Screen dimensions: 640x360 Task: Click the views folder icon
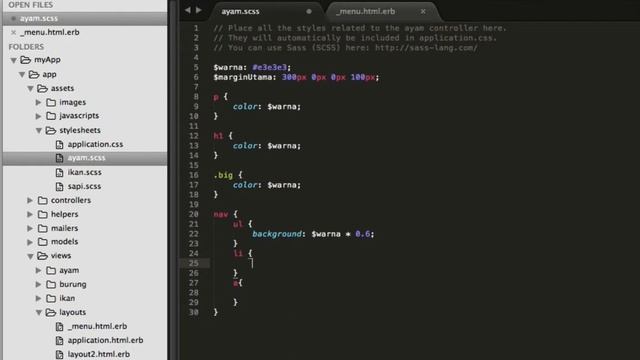(42, 256)
